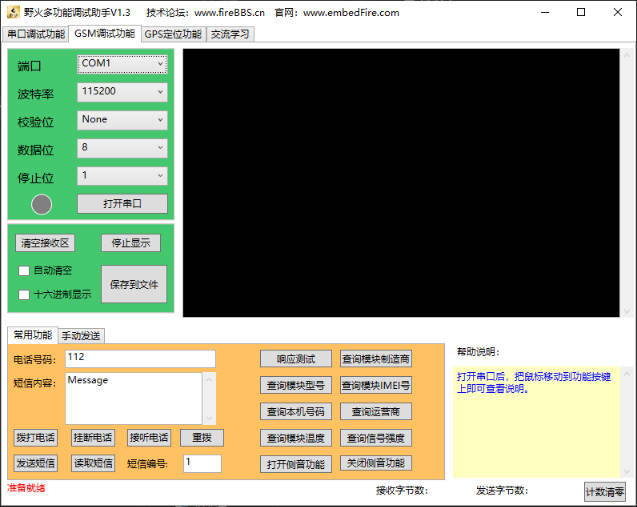Select the GSM调试功能 tab
Screen dimensions: 637x507
(105, 34)
